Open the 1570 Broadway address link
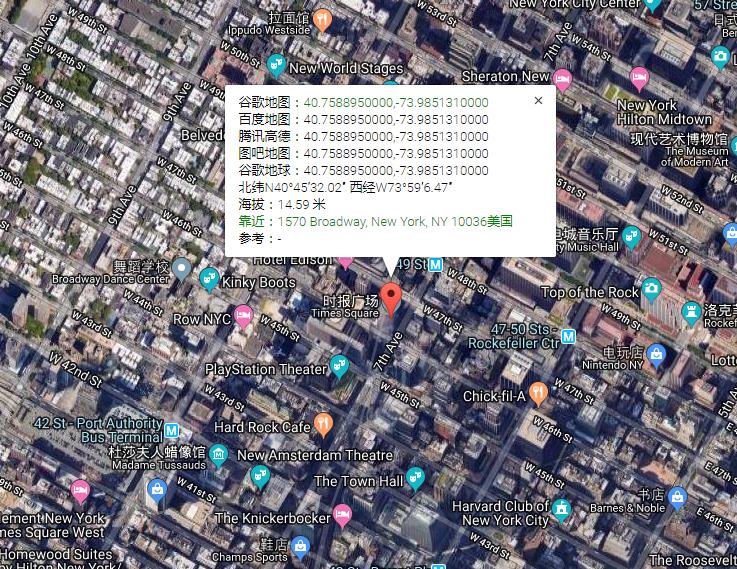 point(395,221)
